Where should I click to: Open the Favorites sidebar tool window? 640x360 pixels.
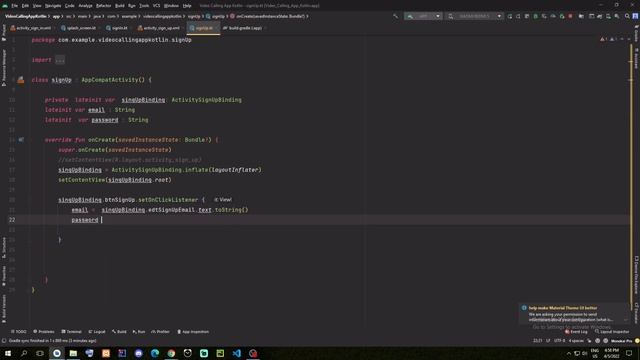pyautogui.click(x=4, y=276)
